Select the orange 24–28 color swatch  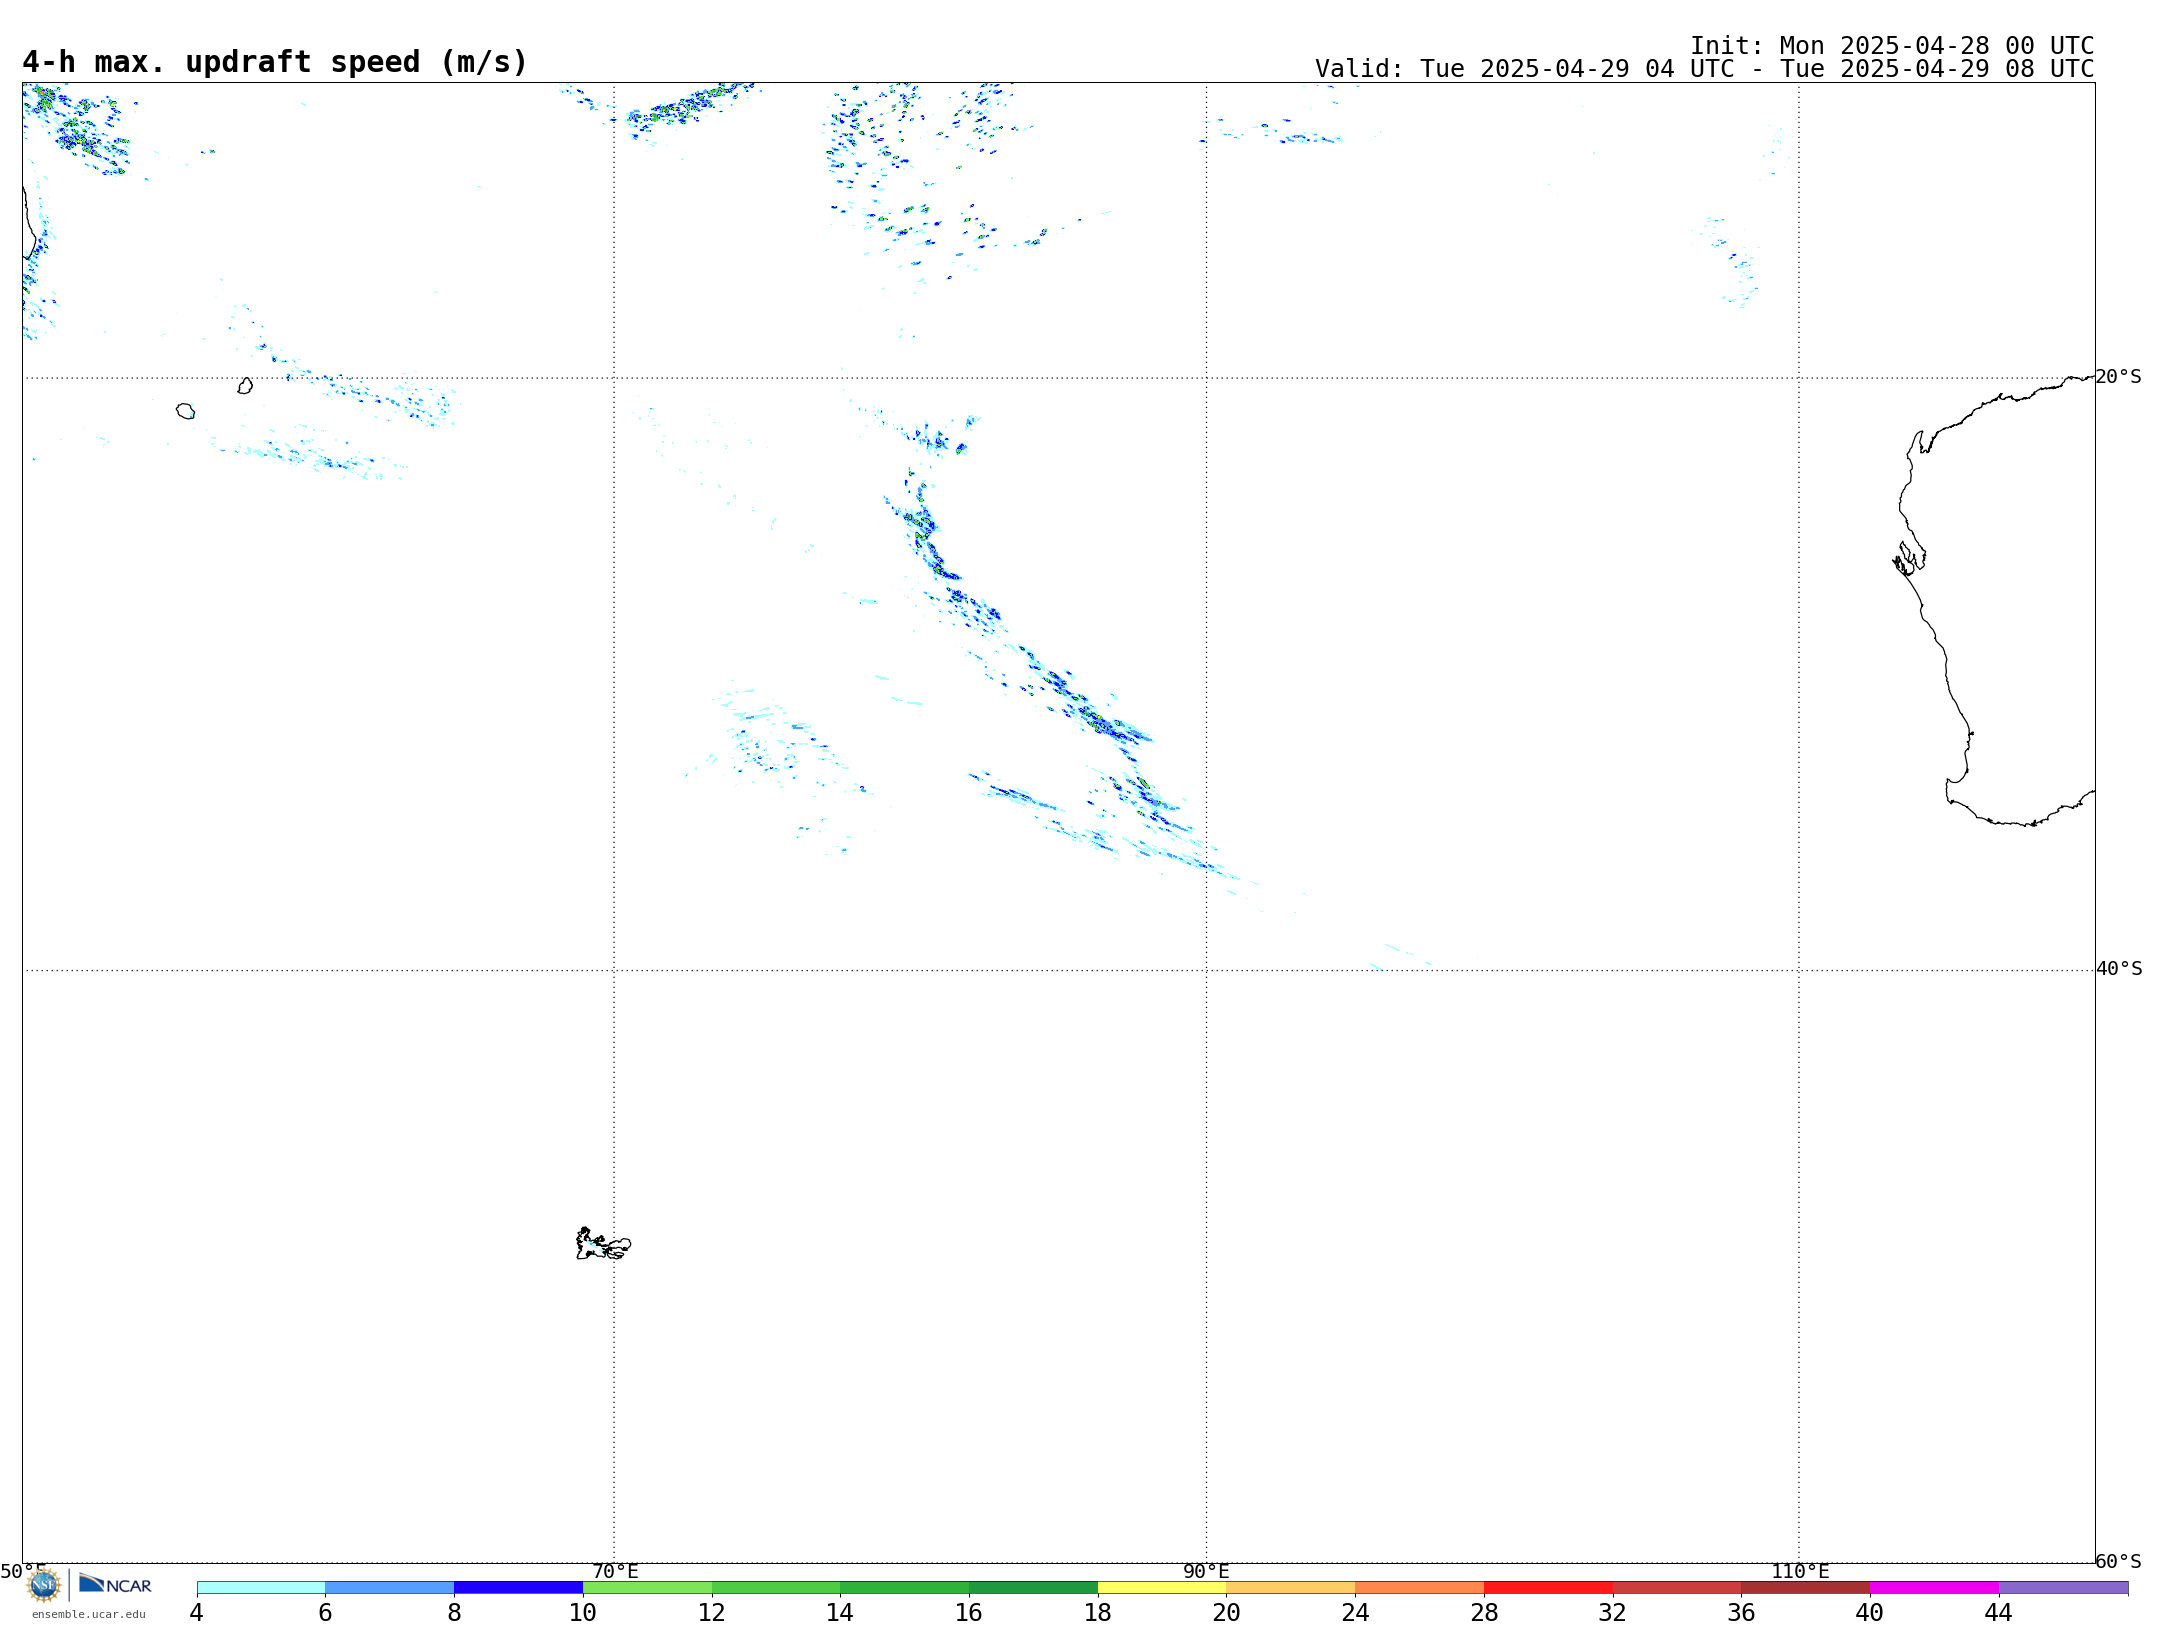tap(1420, 1588)
